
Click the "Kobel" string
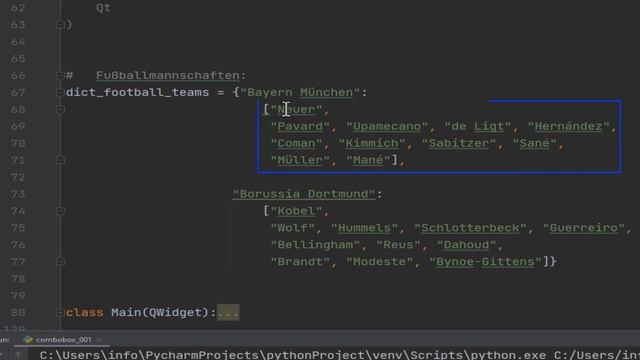tap(296, 211)
